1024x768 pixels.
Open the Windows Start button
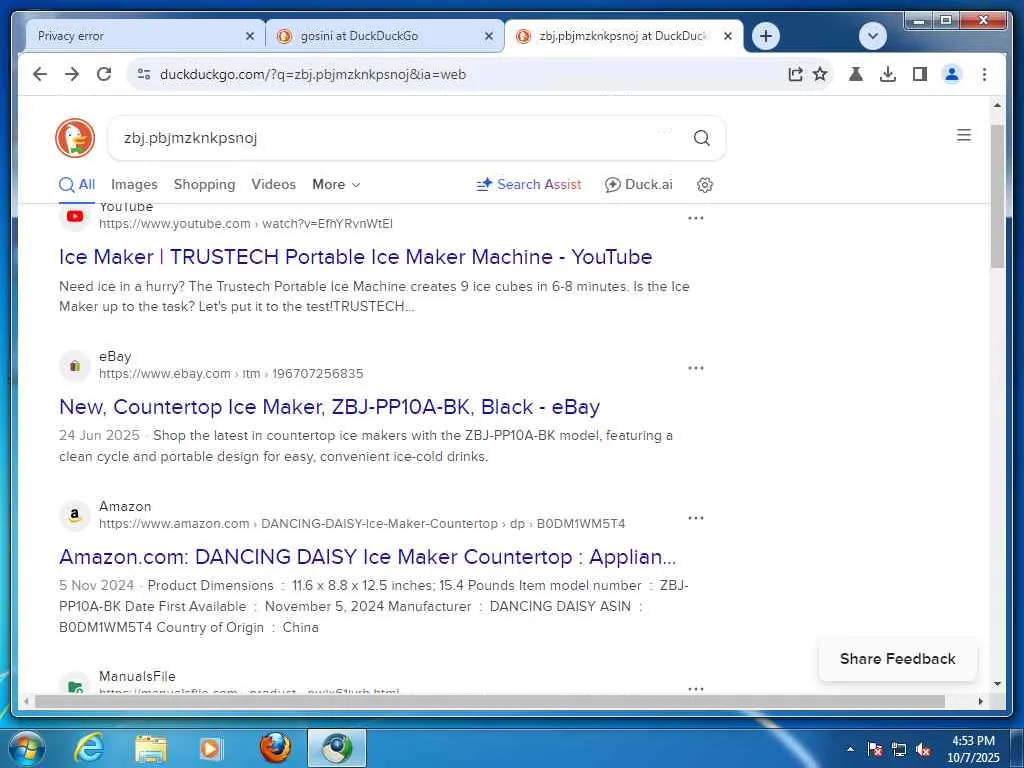pyautogui.click(x=26, y=748)
